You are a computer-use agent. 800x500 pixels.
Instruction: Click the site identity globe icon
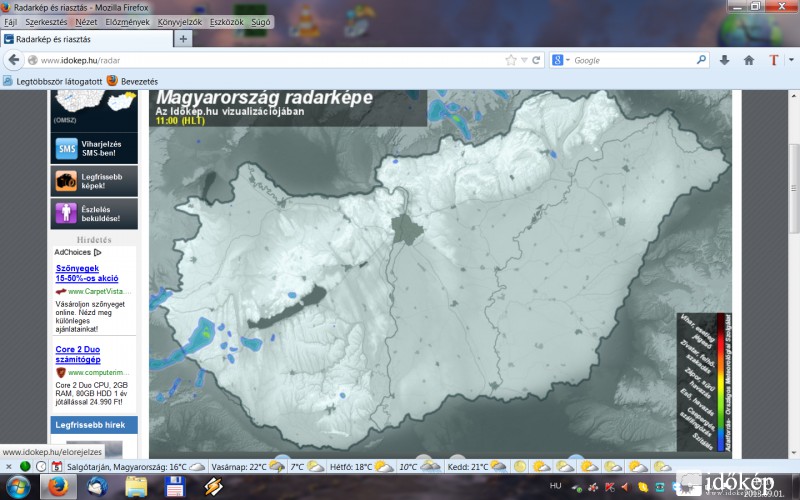coord(33,60)
